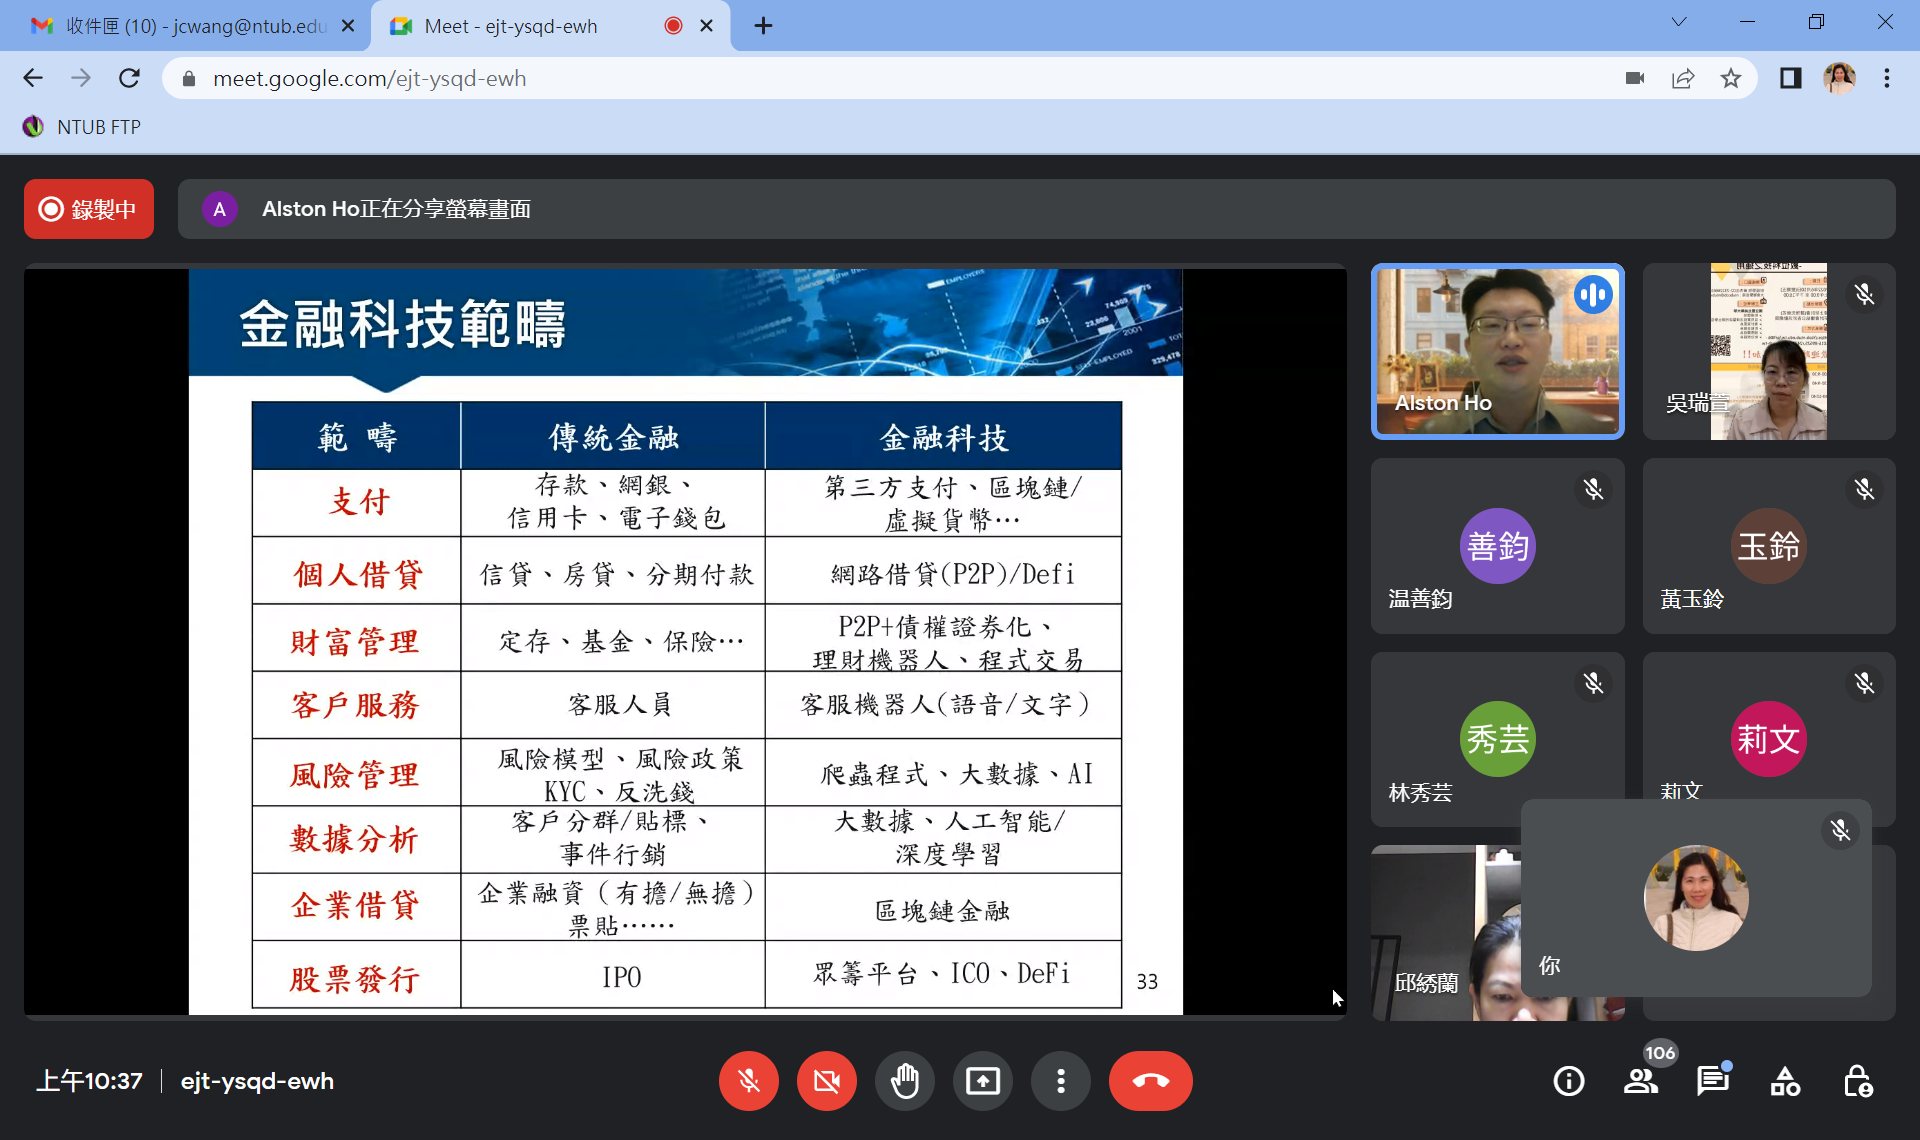1920x1140 pixels.
Task: Switch to the Meet ejt-ysqd-ewh tab
Action: click(549, 26)
